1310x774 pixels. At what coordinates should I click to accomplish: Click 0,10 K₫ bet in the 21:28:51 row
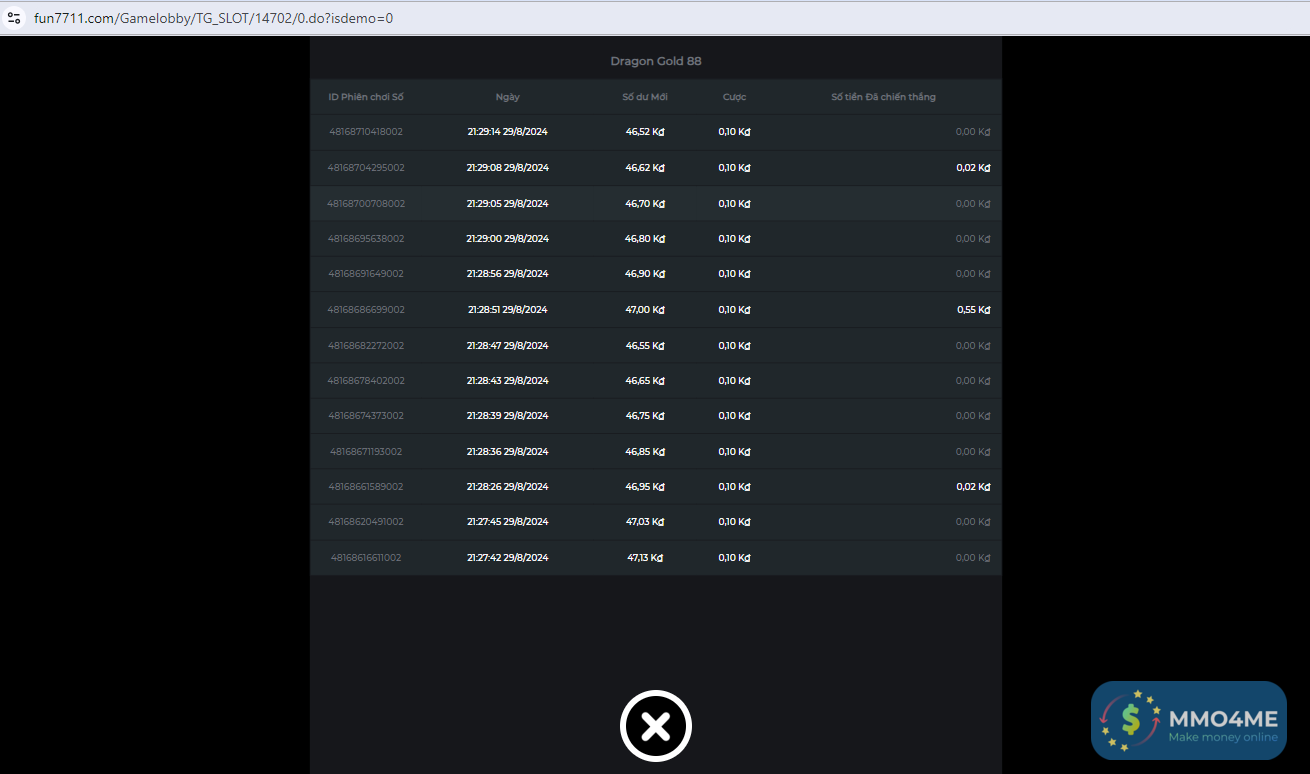coord(734,310)
